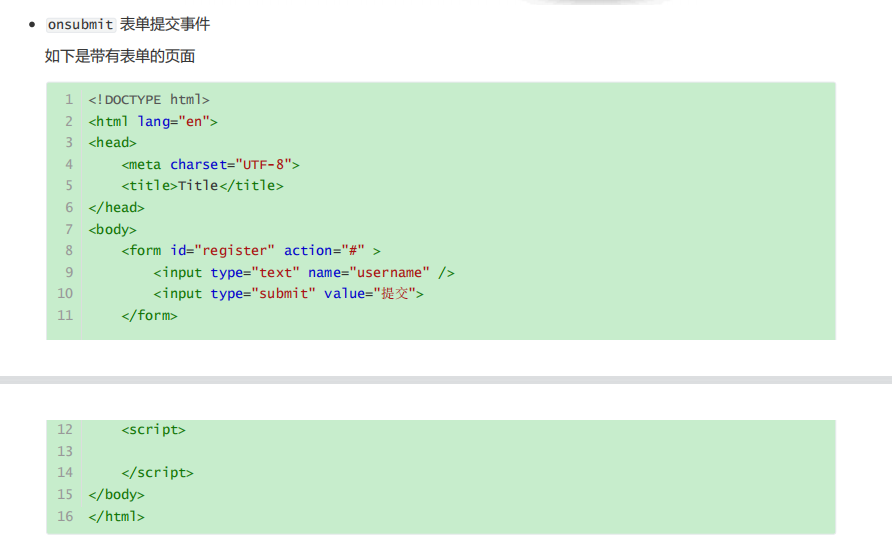This screenshot has height=535, width=892.
Task: Click the closing </head> tag line
Action: [117, 208]
